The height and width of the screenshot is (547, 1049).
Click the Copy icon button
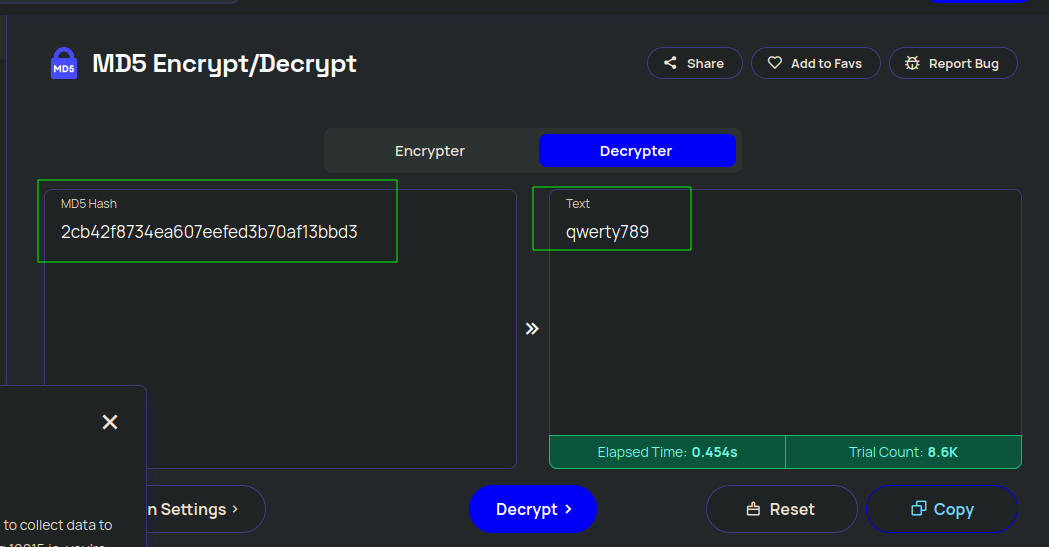[918, 509]
